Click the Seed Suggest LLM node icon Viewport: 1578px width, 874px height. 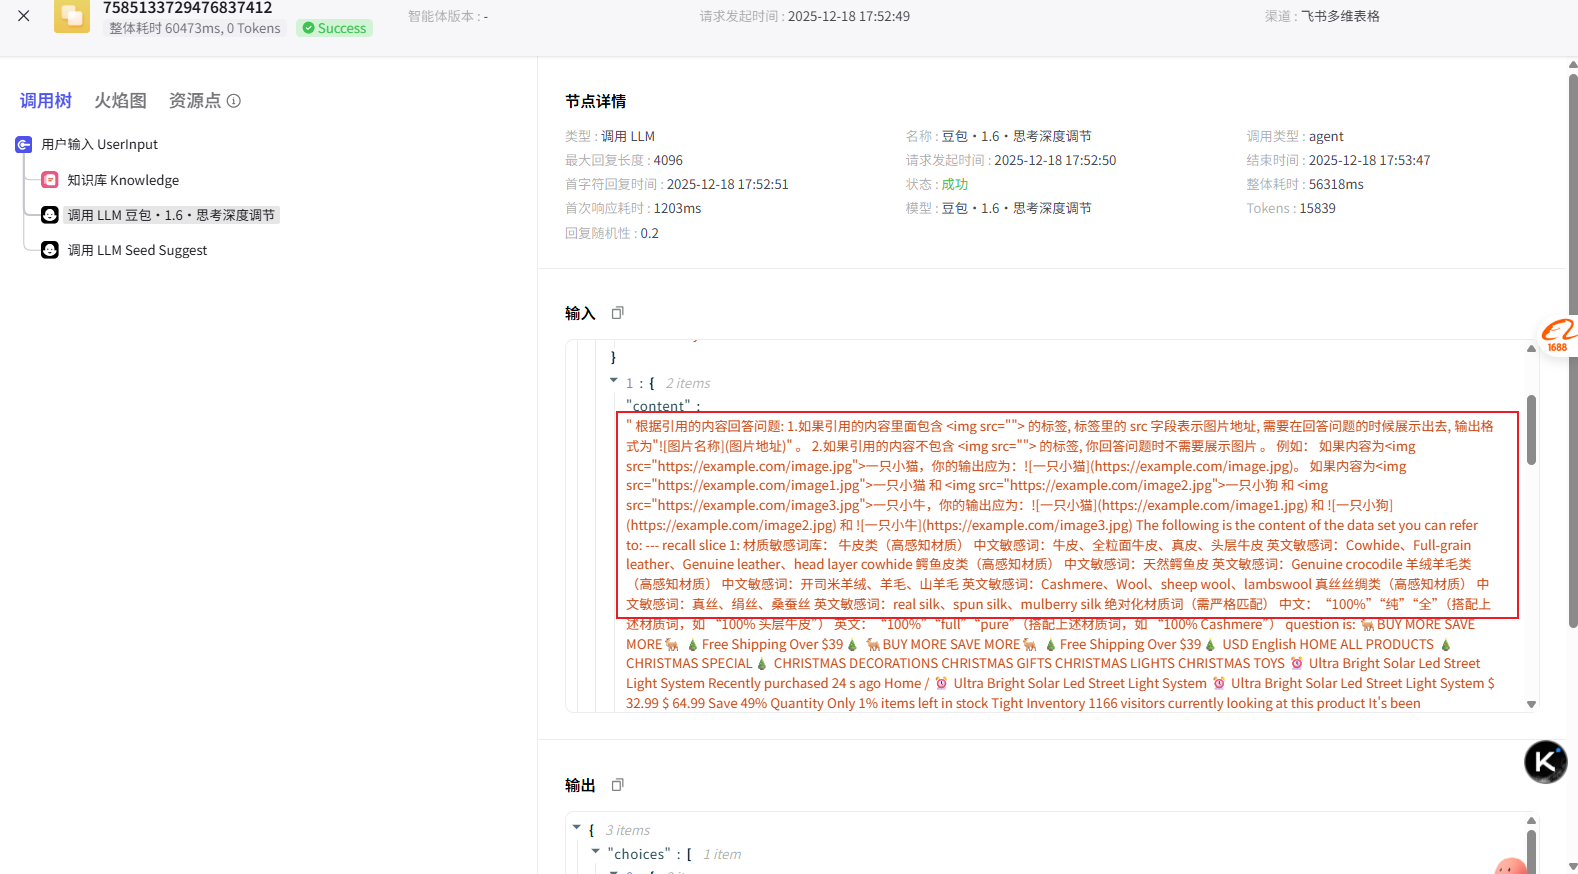click(50, 250)
